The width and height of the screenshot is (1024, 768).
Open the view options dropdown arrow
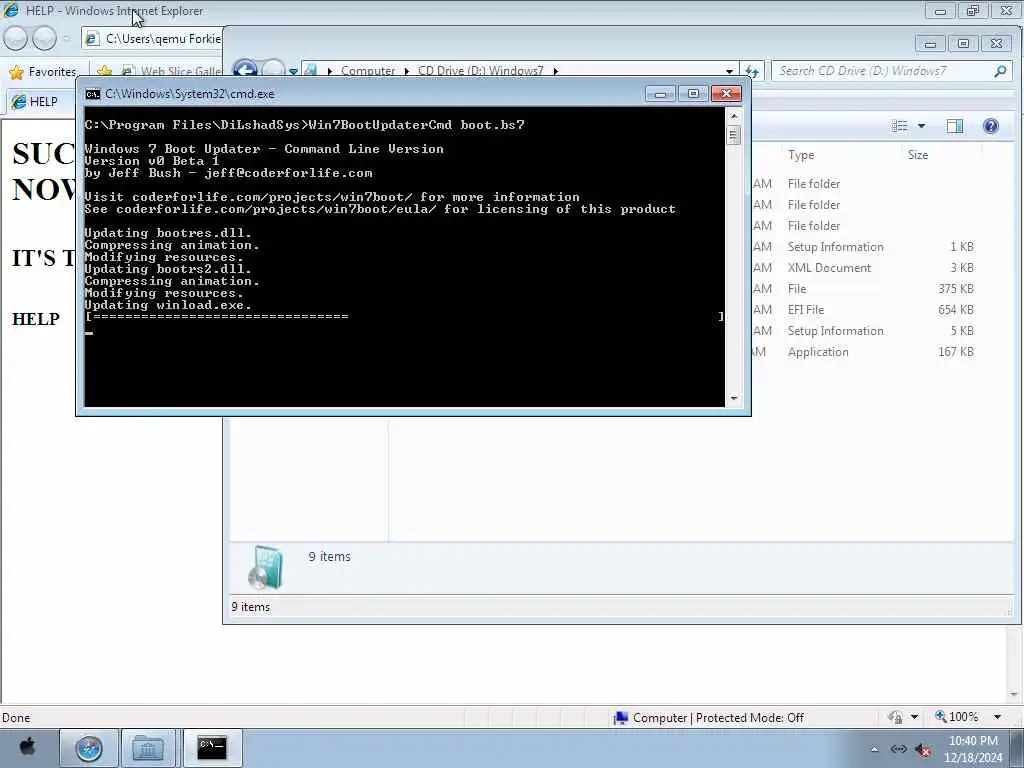point(921,126)
